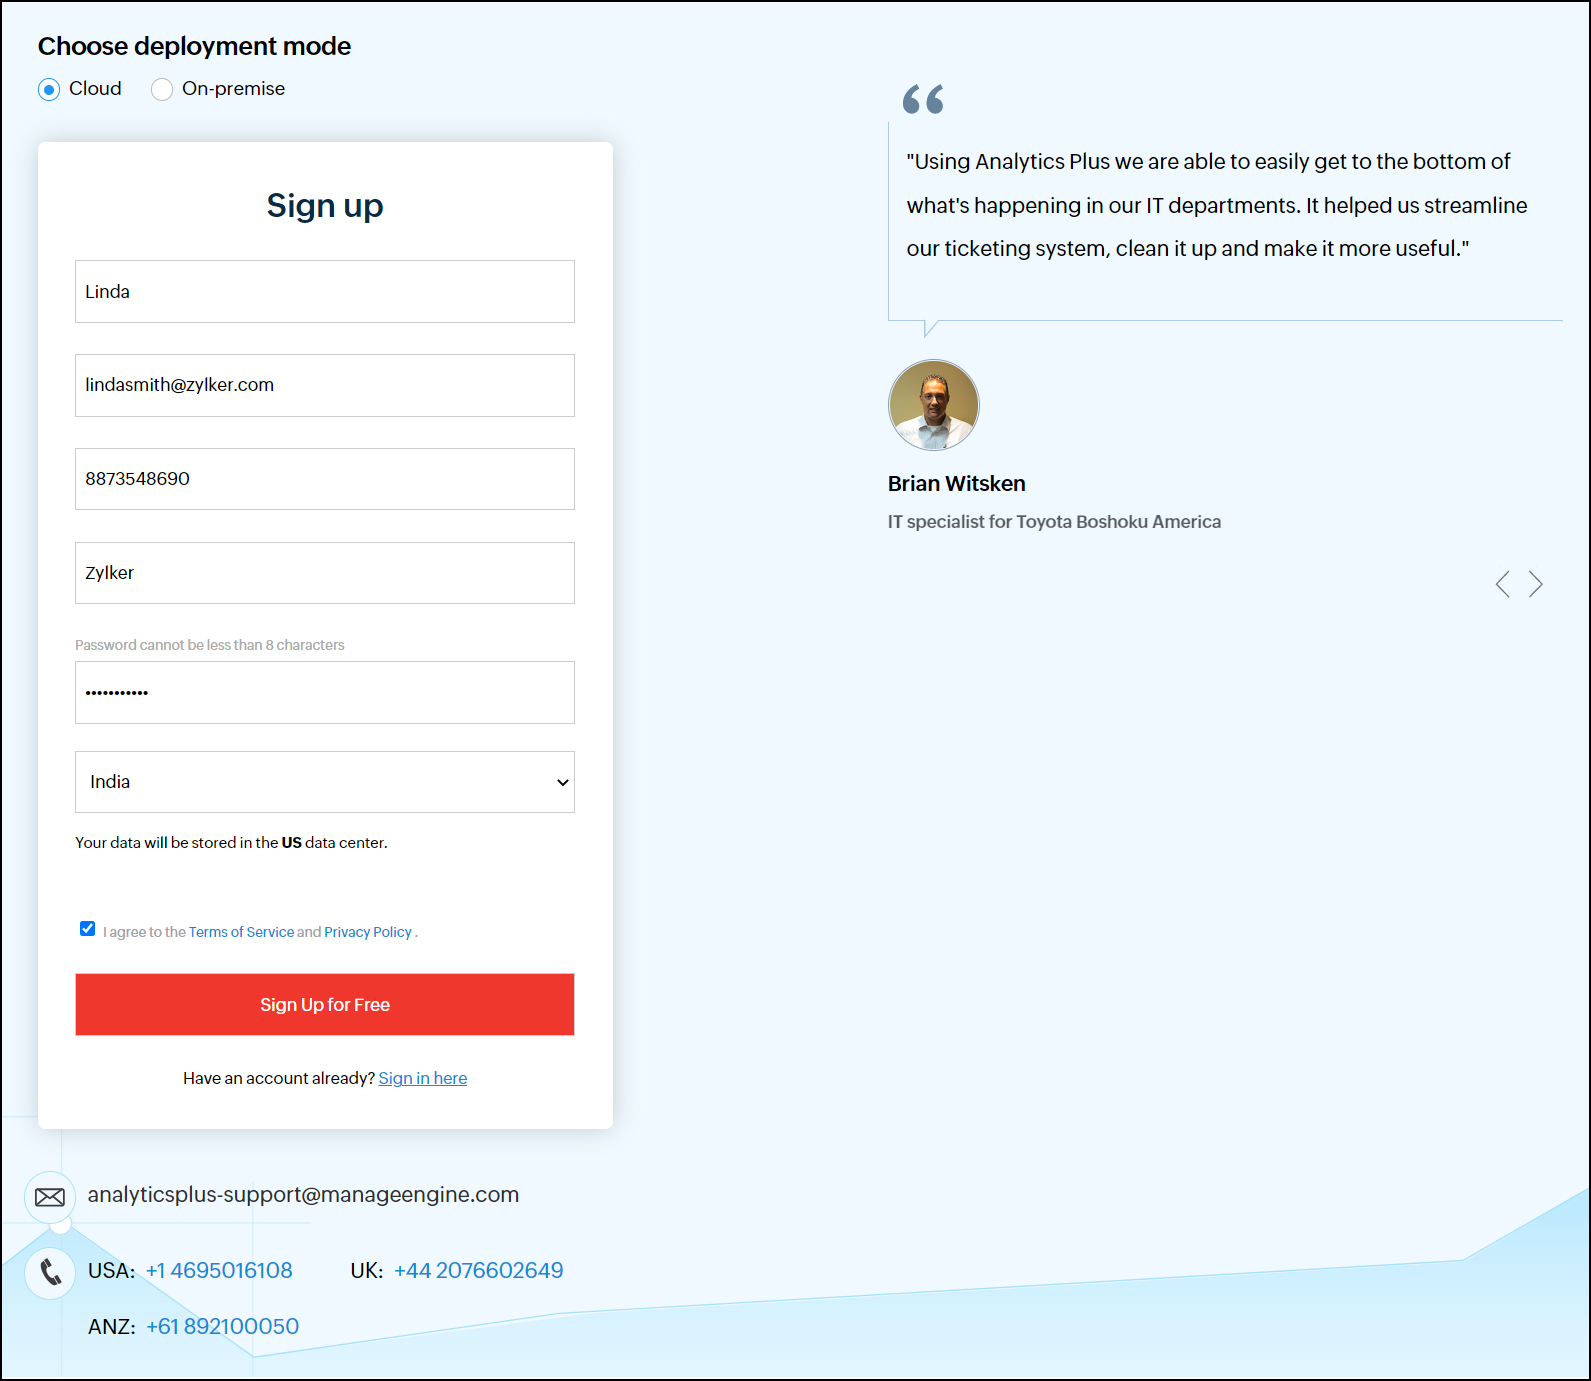Select the On-premise deployment option
This screenshot has height=1381, width=1591.
click(162, 90)
